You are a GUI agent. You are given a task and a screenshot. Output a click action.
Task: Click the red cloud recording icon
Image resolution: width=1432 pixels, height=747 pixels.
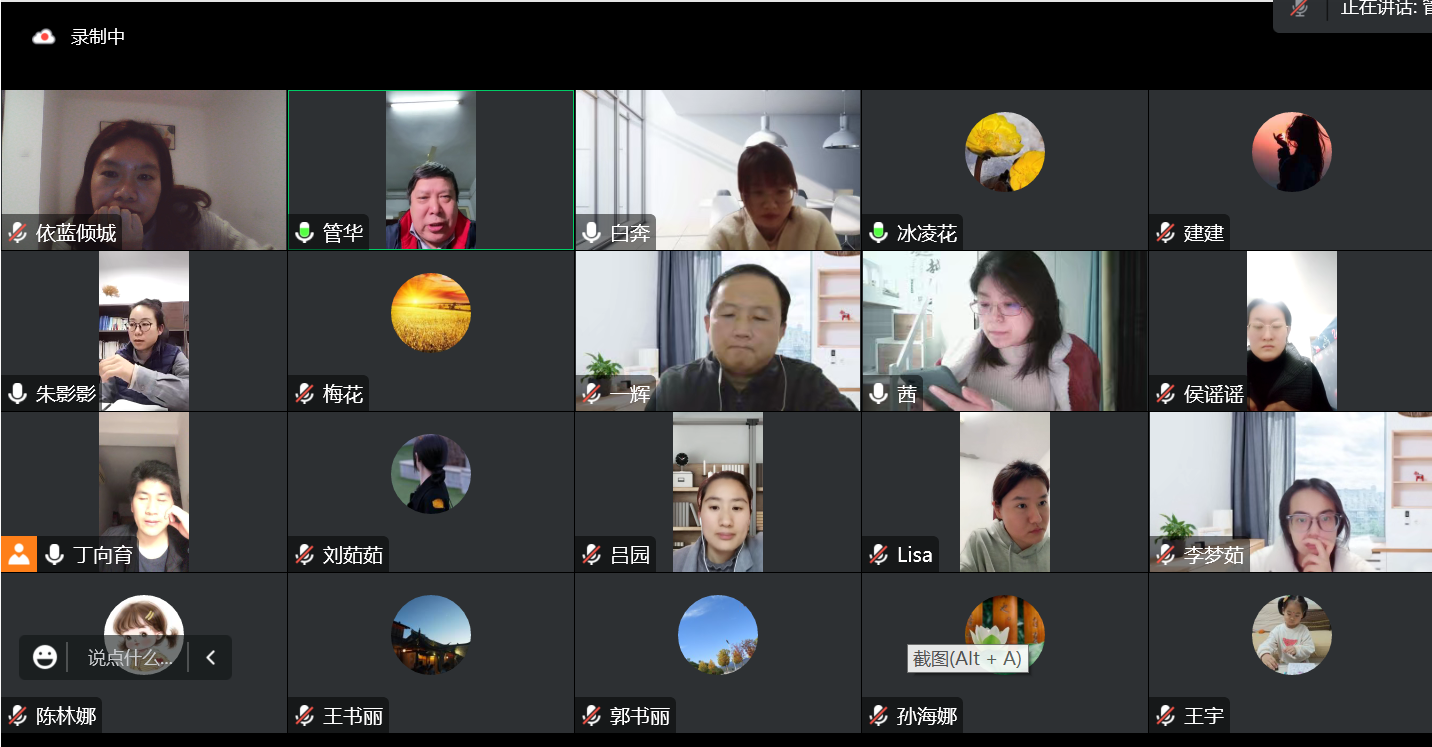(43, 37)
